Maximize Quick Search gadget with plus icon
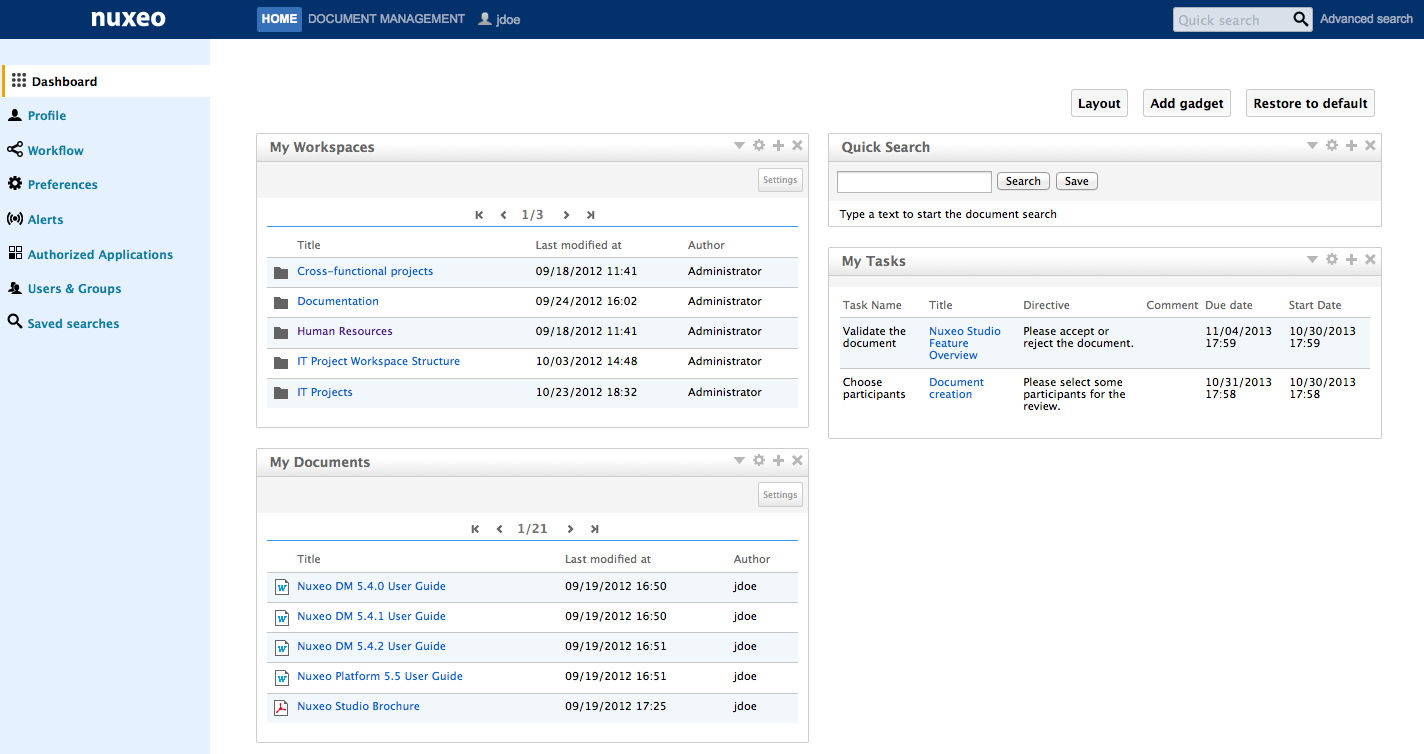Image resolution: width=1424 pixels, height=754 pixels. click(x=1351, y=146)
